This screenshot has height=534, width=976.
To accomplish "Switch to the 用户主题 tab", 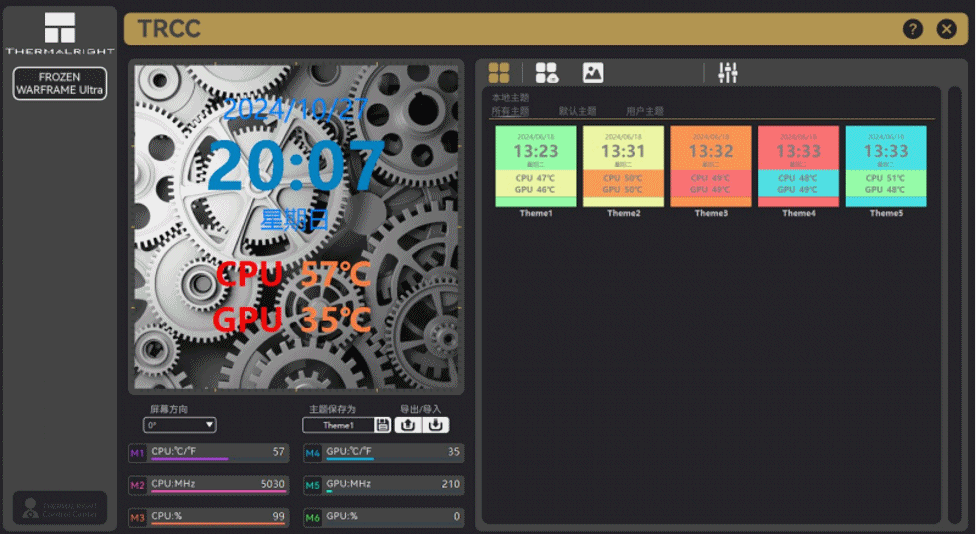I will pyautogui.click(x=645, y=111).
